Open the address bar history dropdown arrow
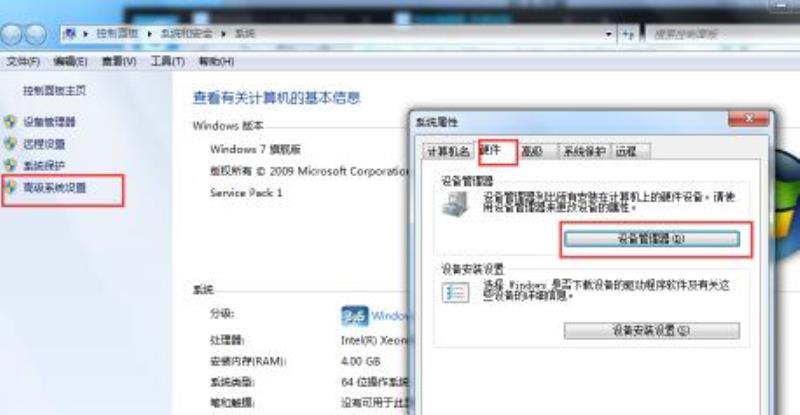The height and width of the screenshot is (415, 800). click(608, 35)
